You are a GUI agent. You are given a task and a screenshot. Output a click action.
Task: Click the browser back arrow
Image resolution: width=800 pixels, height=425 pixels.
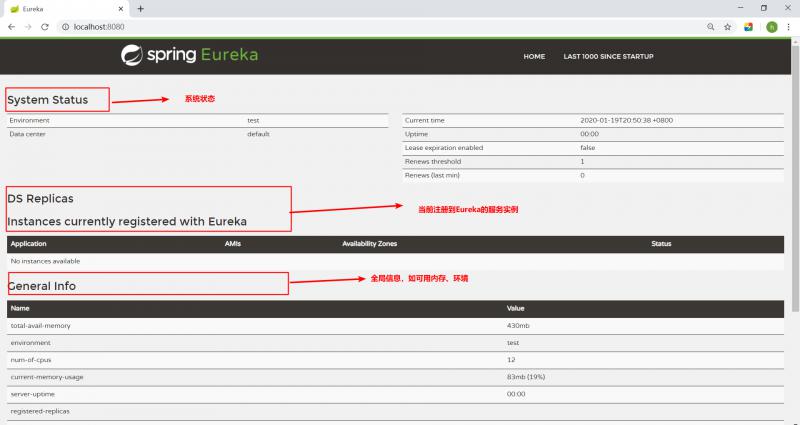11,27
